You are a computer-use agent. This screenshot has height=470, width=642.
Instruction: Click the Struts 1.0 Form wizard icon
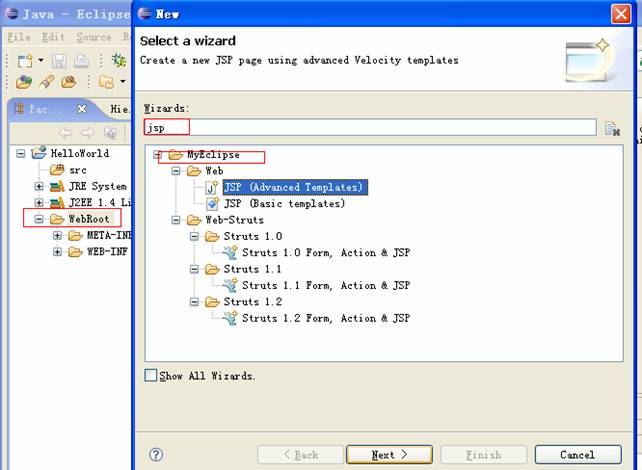[x=231, y=252]
